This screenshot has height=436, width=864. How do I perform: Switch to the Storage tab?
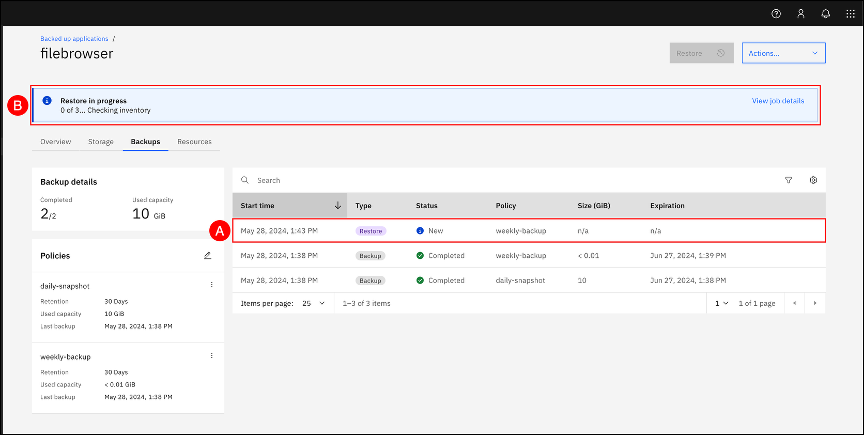click(101, 142)
